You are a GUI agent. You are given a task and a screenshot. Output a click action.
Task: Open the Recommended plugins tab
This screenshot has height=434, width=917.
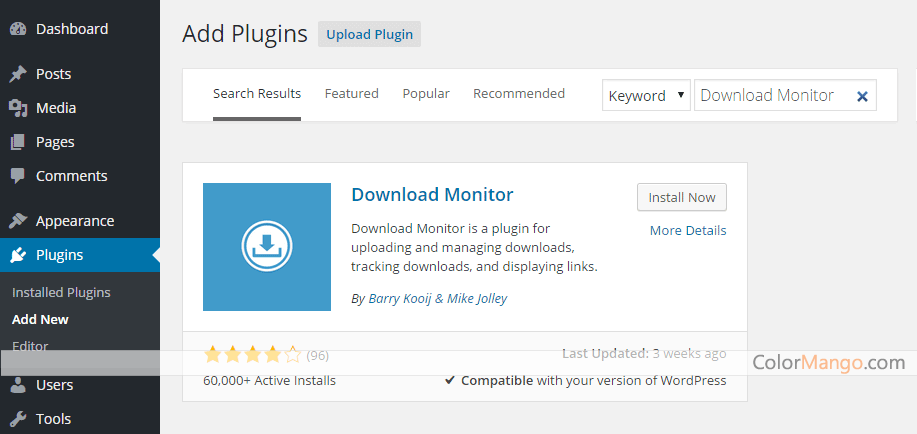[519, 94]
